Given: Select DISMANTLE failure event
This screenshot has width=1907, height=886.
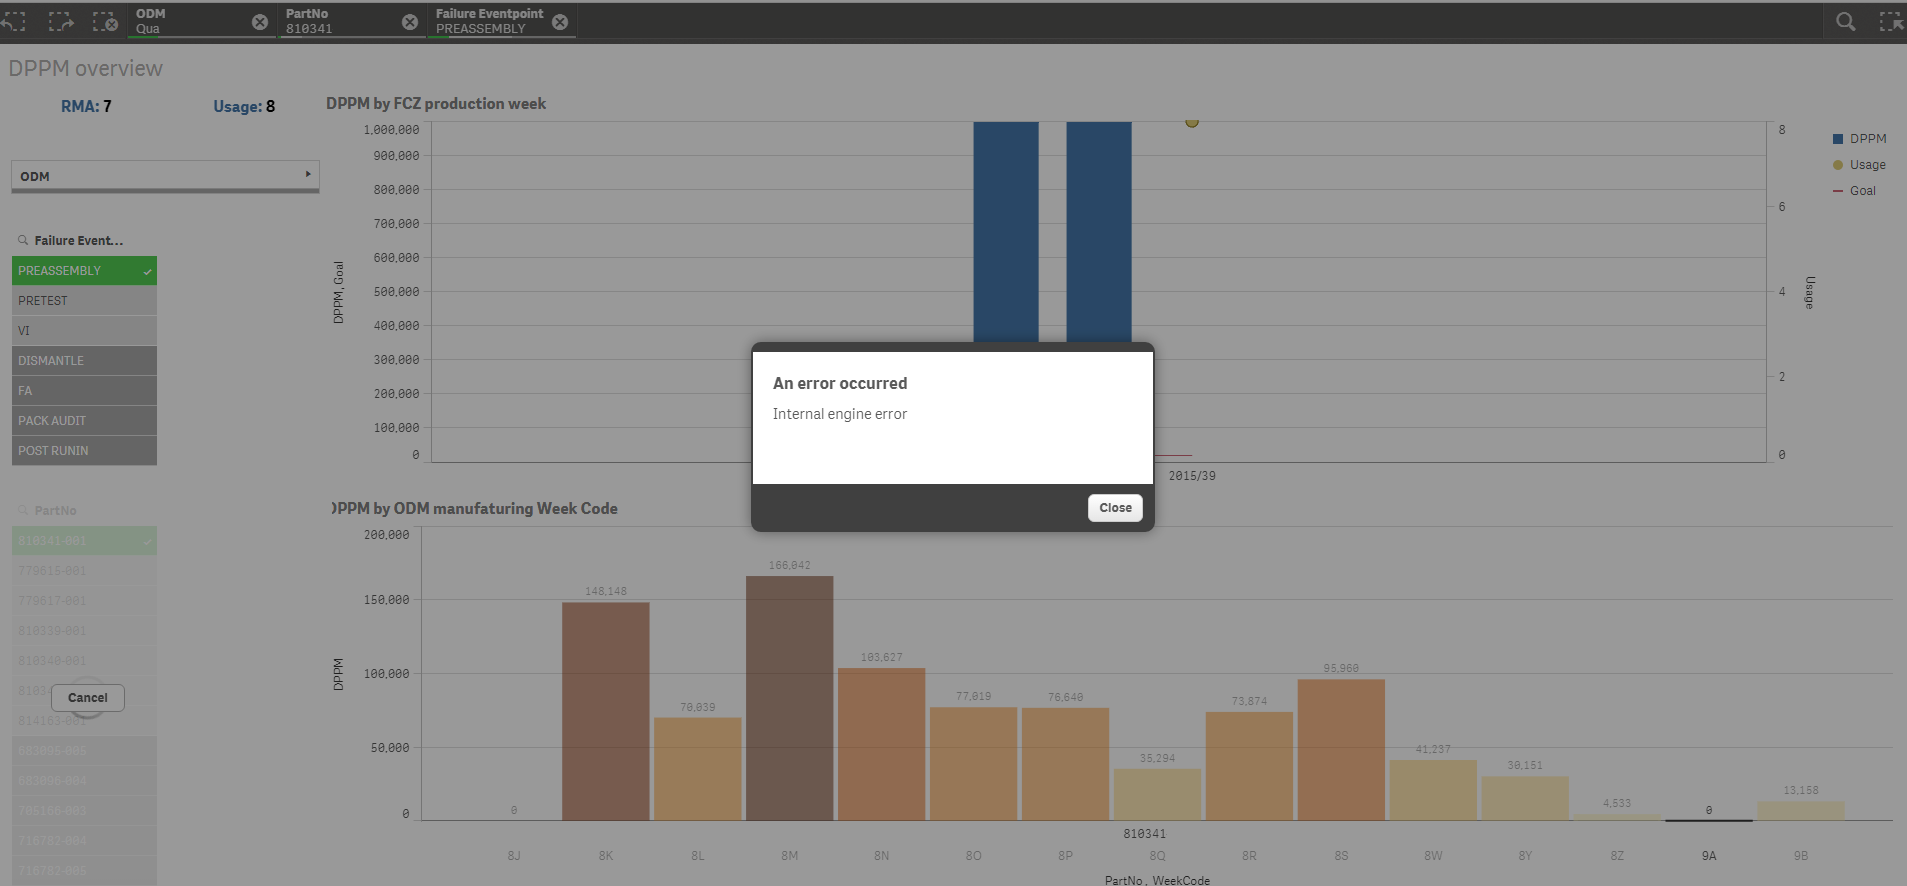Looking at the screenshot, I should pos(84,361).
